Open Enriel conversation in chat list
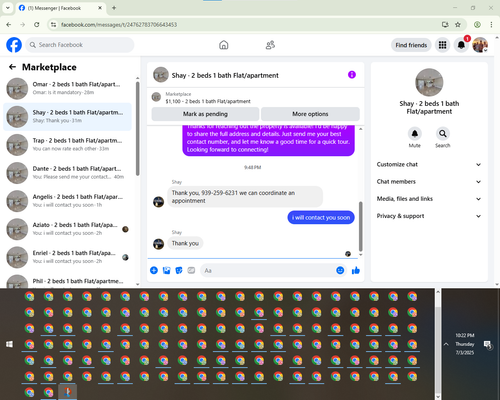Viewport: 500px width, 400px height. click(x=67, y=257)
